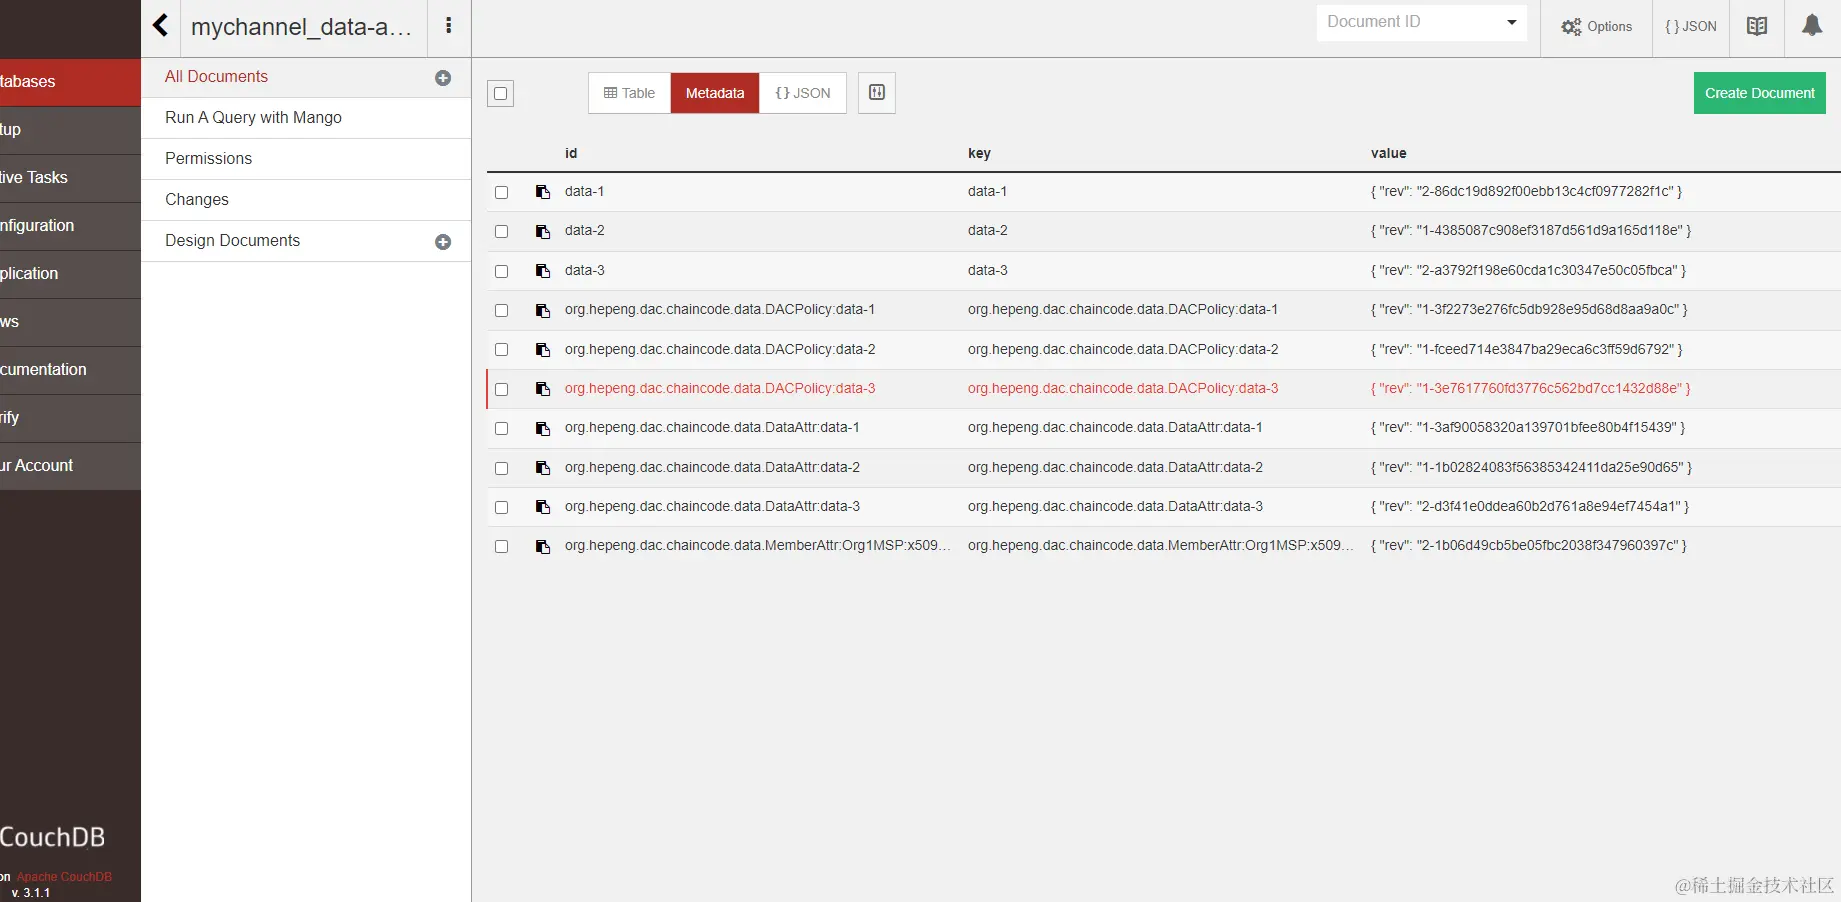1841x902 pixels.
Task: Click the Create Document button
Action: 1759,93
